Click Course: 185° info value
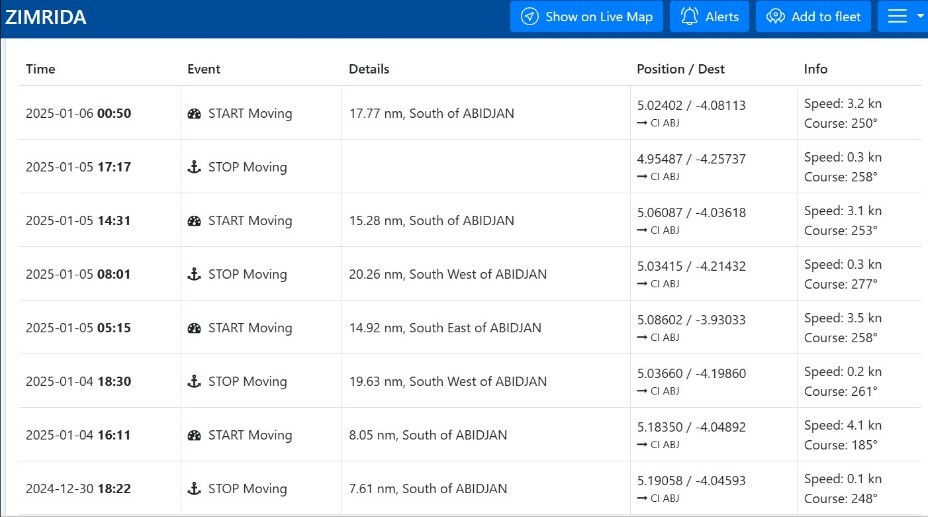This screenshot has width=928, height=517. click(x=840, y=445)
